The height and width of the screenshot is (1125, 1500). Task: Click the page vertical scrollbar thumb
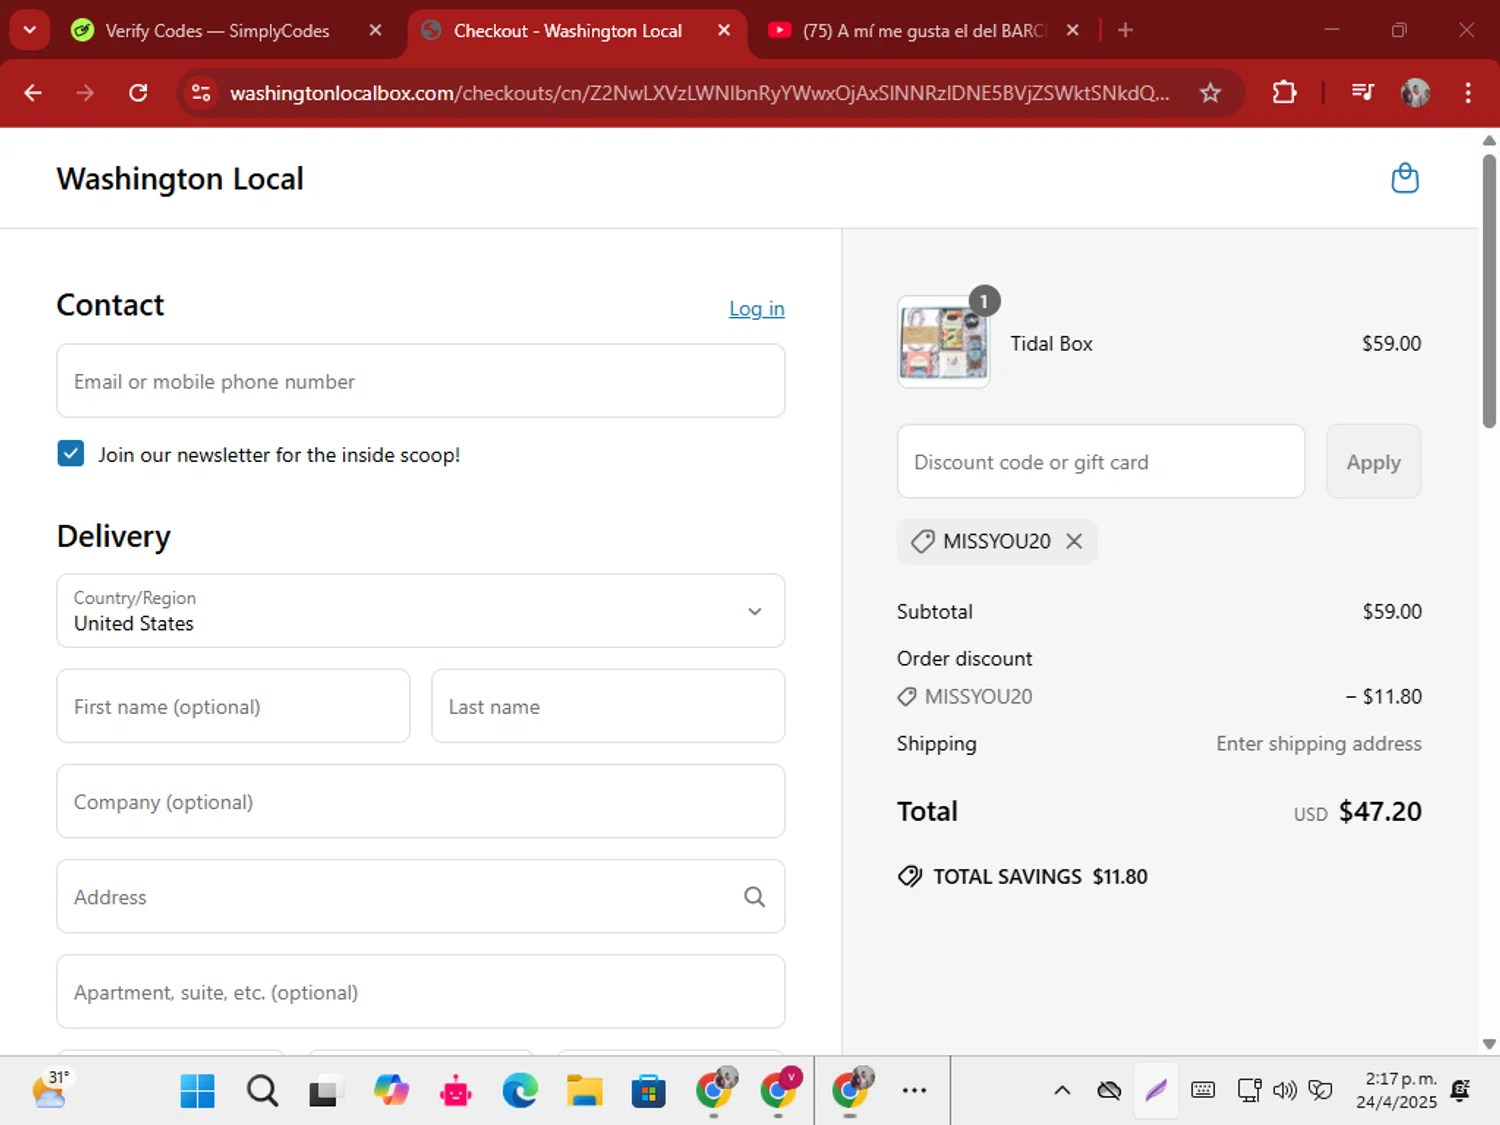(x=1489, y=290)
